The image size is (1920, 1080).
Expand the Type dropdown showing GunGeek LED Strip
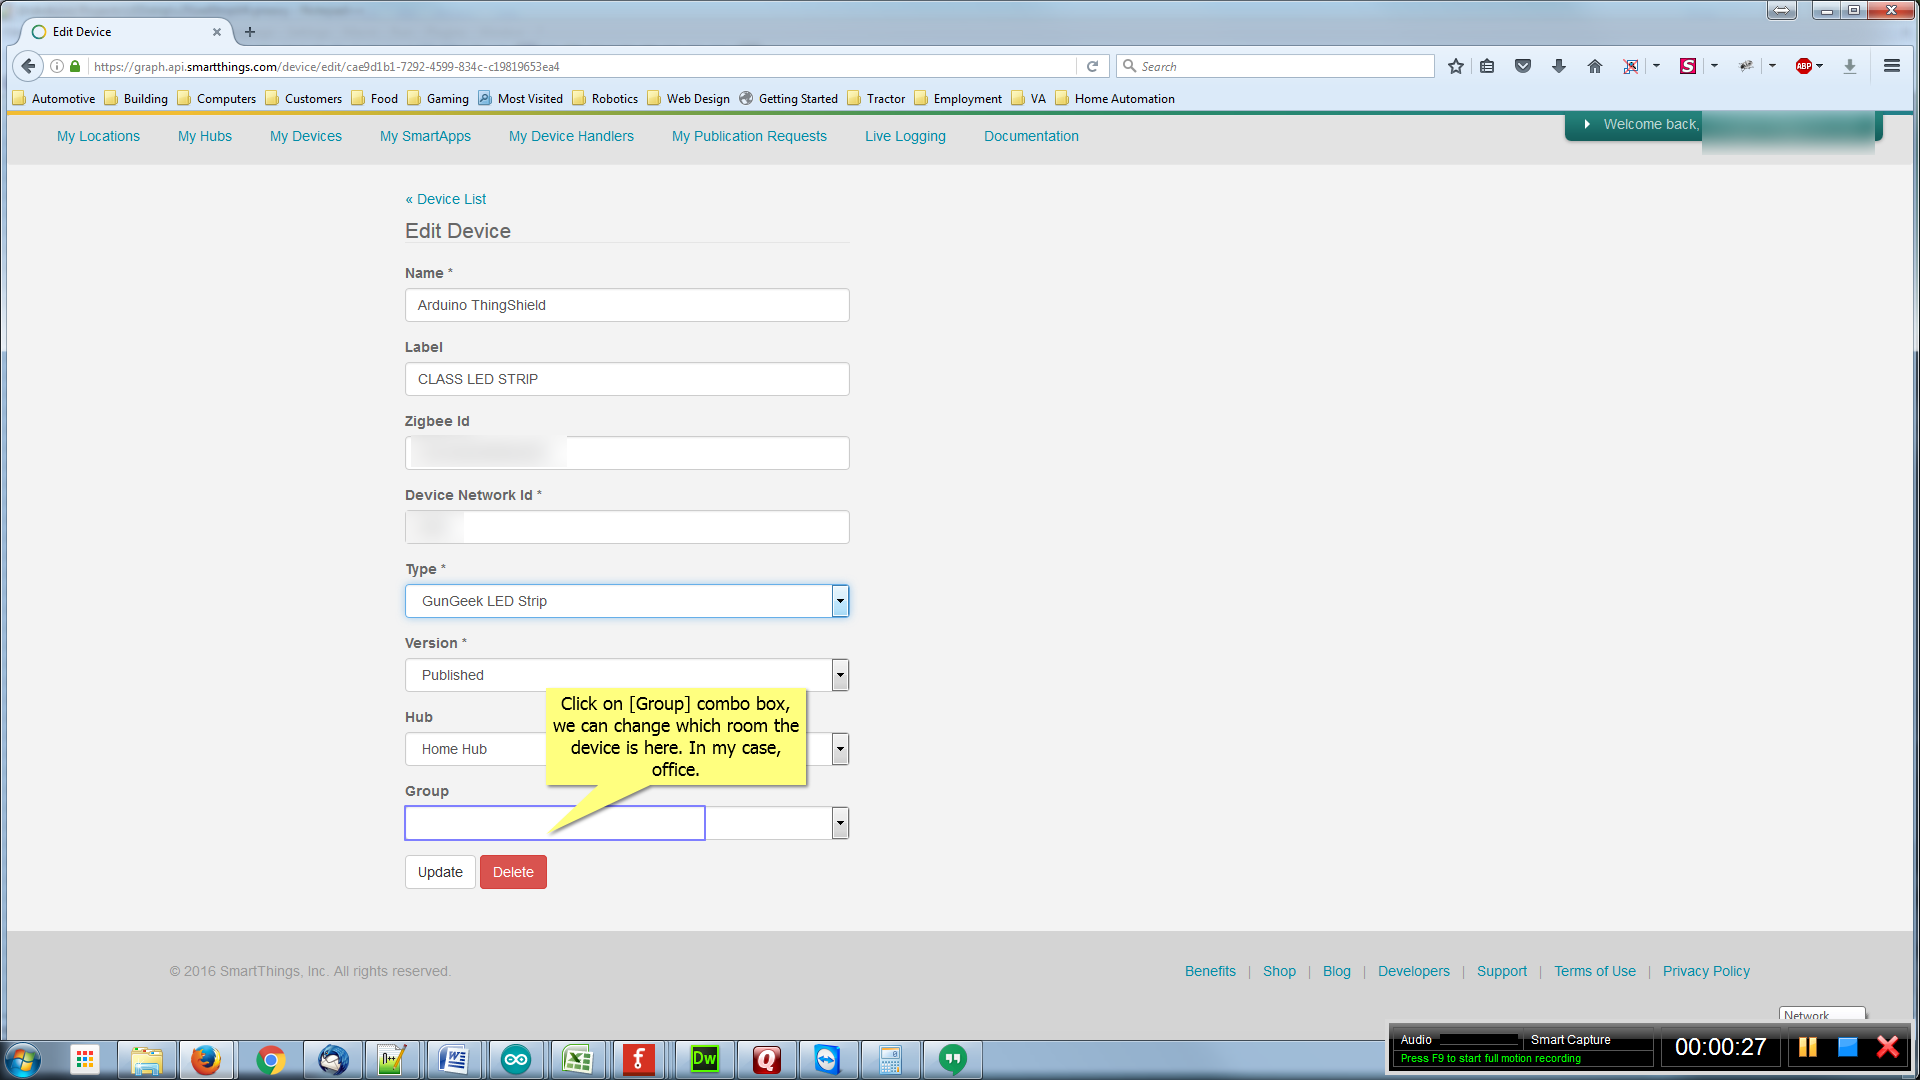840,601
